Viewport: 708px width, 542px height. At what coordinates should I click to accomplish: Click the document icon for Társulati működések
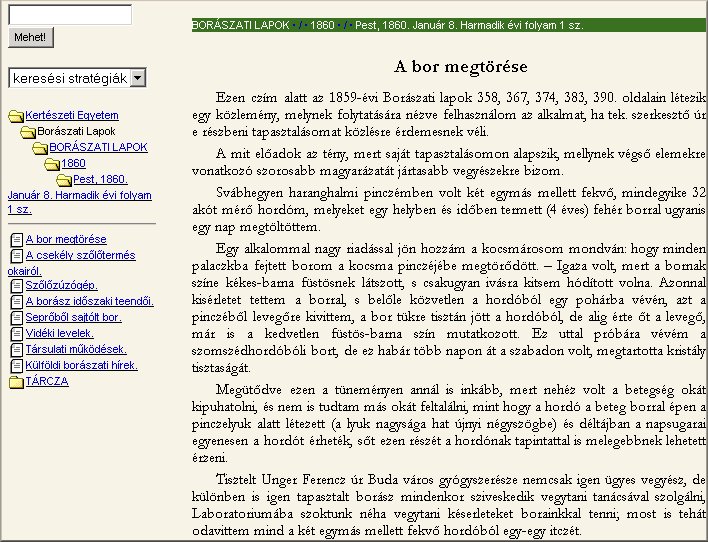(17, 350)
